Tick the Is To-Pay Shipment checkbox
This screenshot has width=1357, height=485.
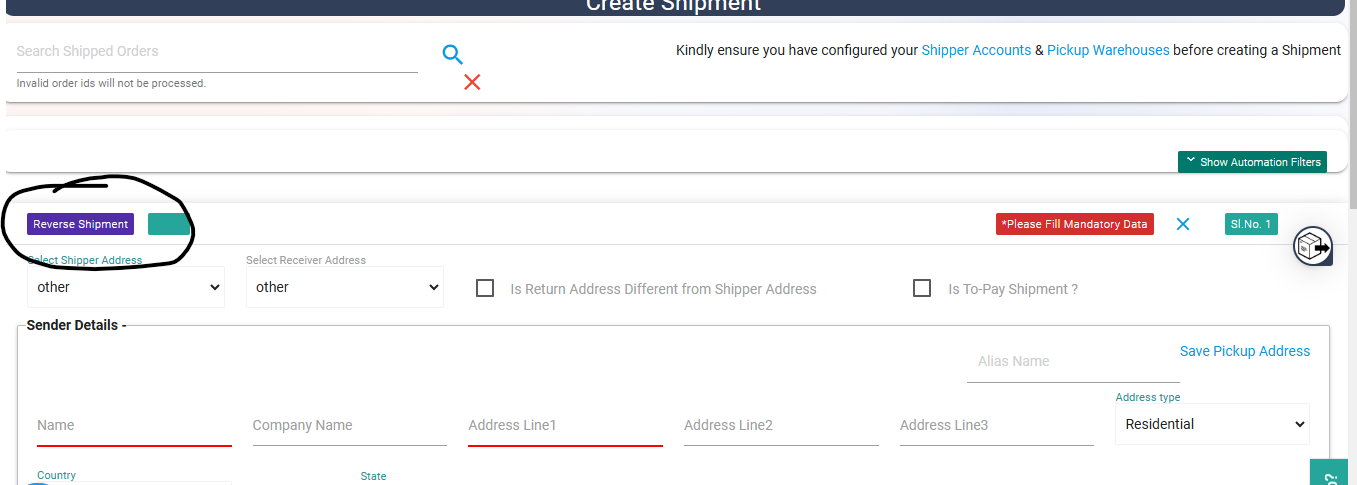click(x=922, y=288)
